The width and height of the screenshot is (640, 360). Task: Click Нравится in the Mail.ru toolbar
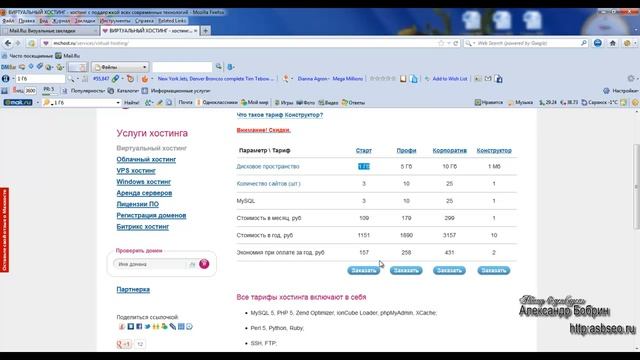coord(489,102)
